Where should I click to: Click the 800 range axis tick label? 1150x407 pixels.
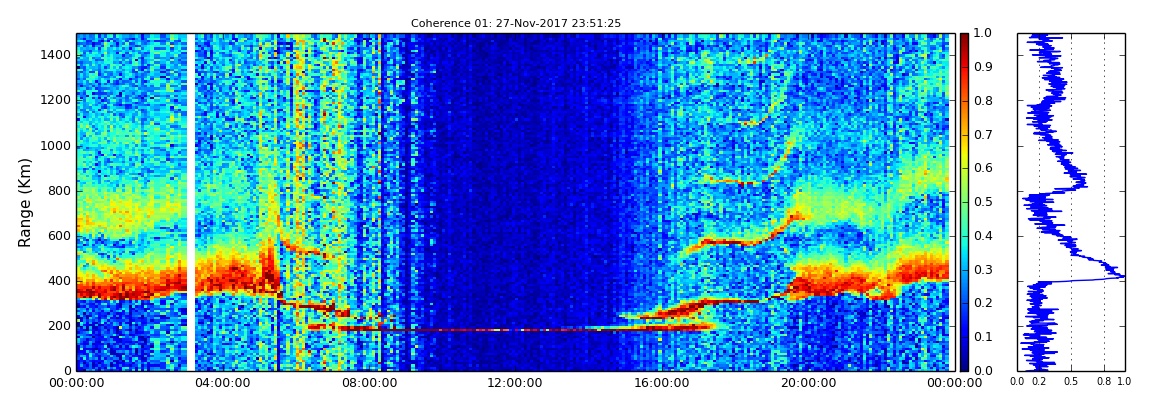60,191
